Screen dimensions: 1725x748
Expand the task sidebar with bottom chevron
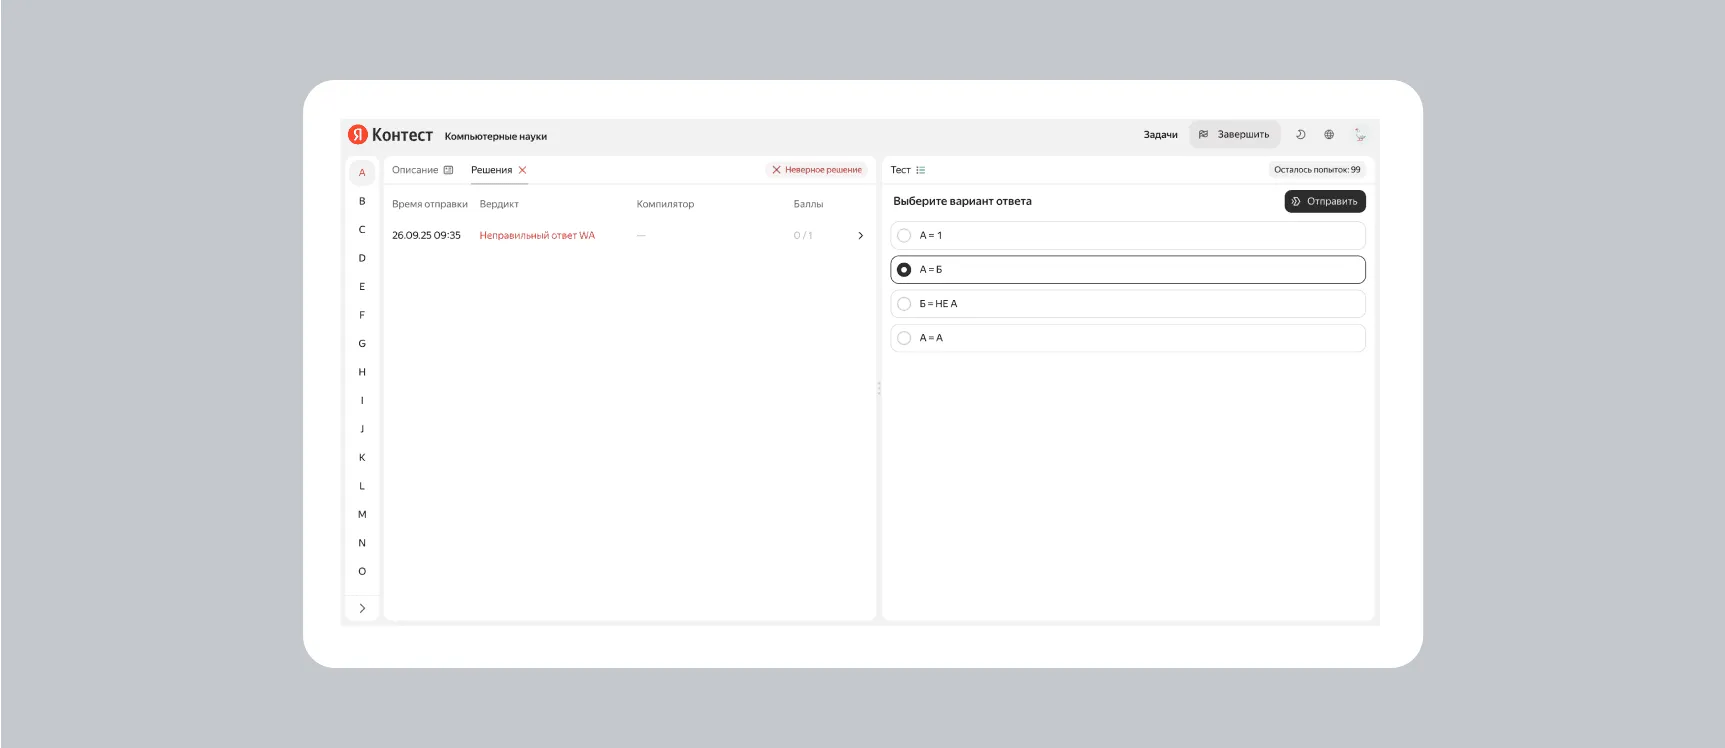click(362, 608)
